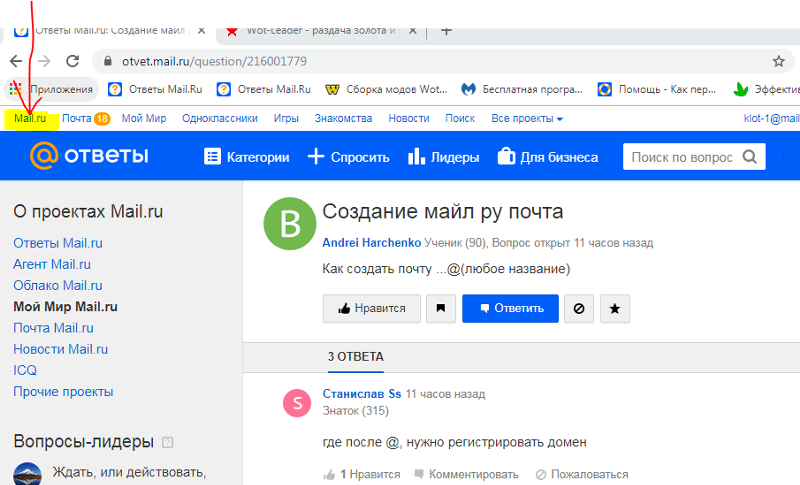The width and height of the screenshot is (800, 485).
Task: Close the Ответы Mail.ru browser tab
Action: [x=202, y=31]
